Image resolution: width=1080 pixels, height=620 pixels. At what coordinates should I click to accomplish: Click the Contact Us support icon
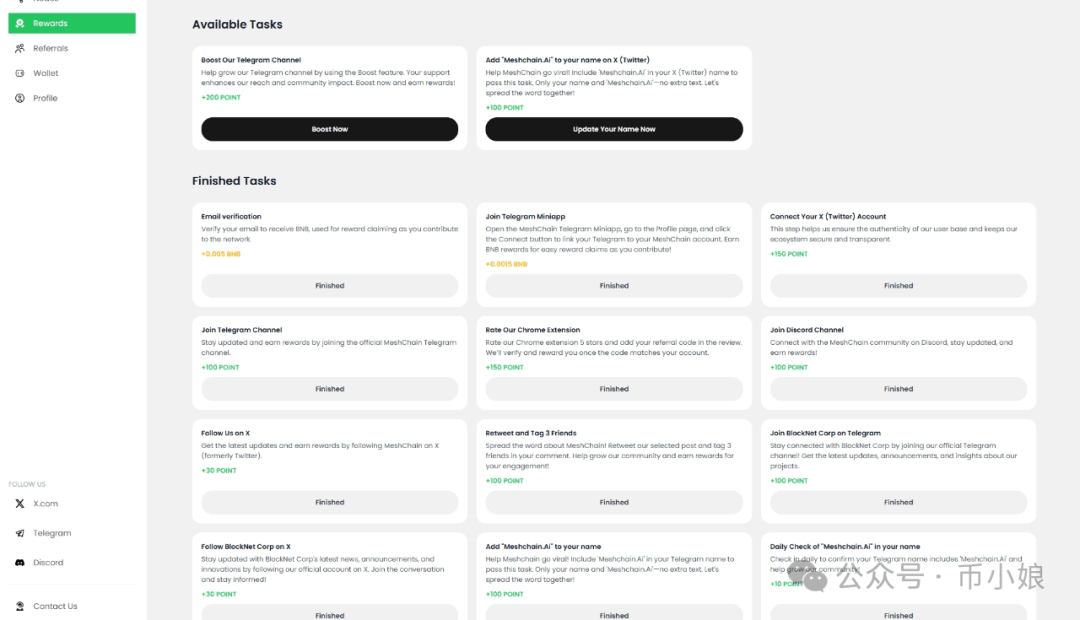[x=20, y=606]
